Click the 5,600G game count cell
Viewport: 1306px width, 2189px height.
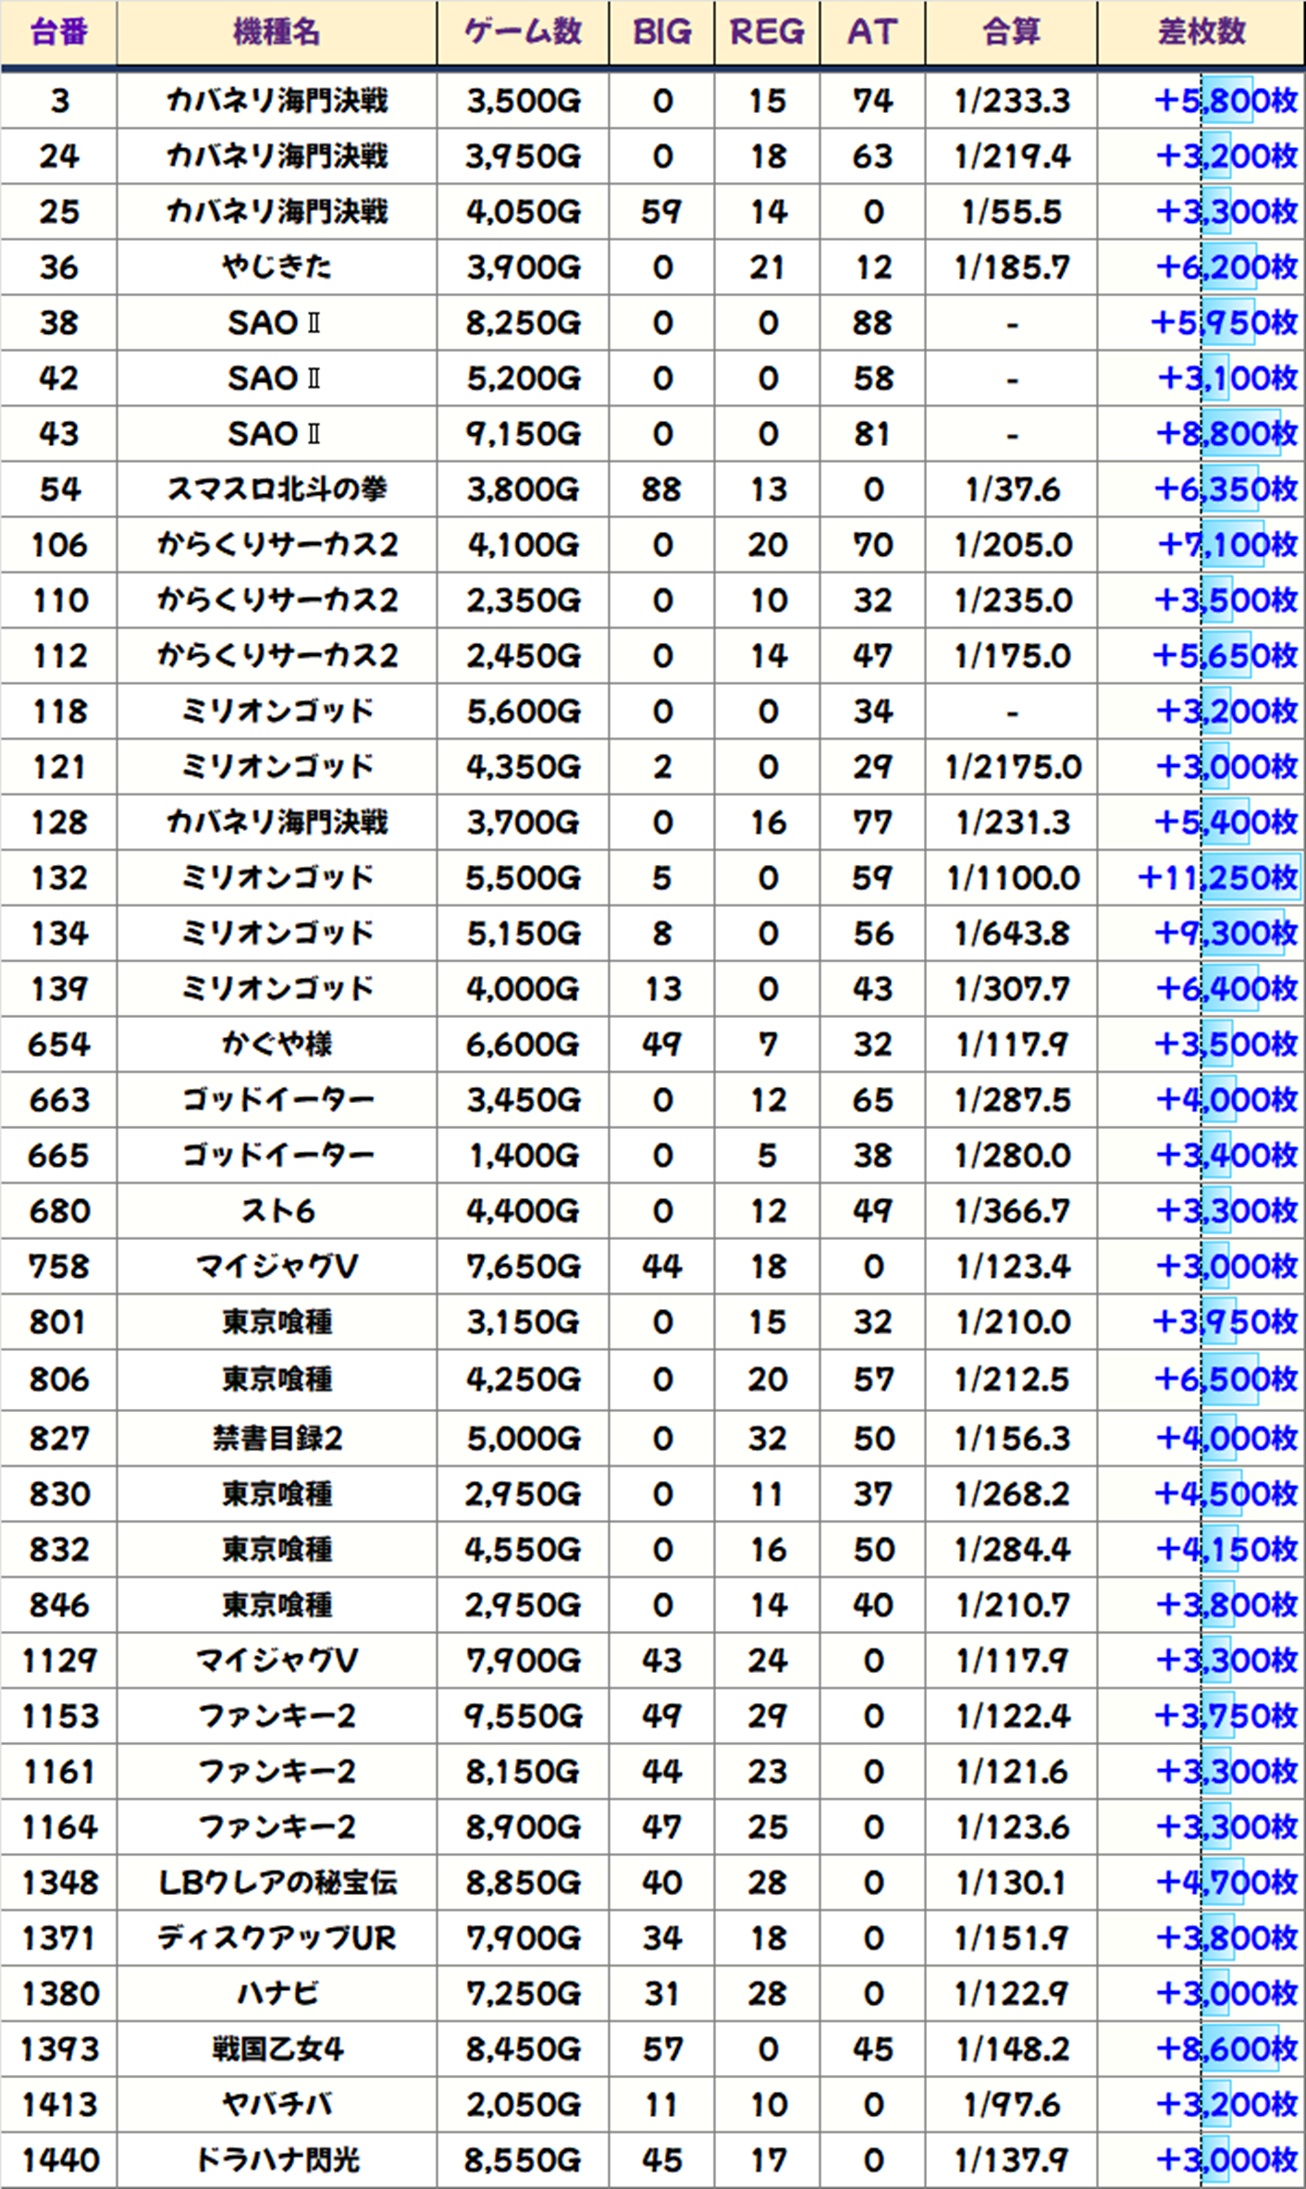523,711
